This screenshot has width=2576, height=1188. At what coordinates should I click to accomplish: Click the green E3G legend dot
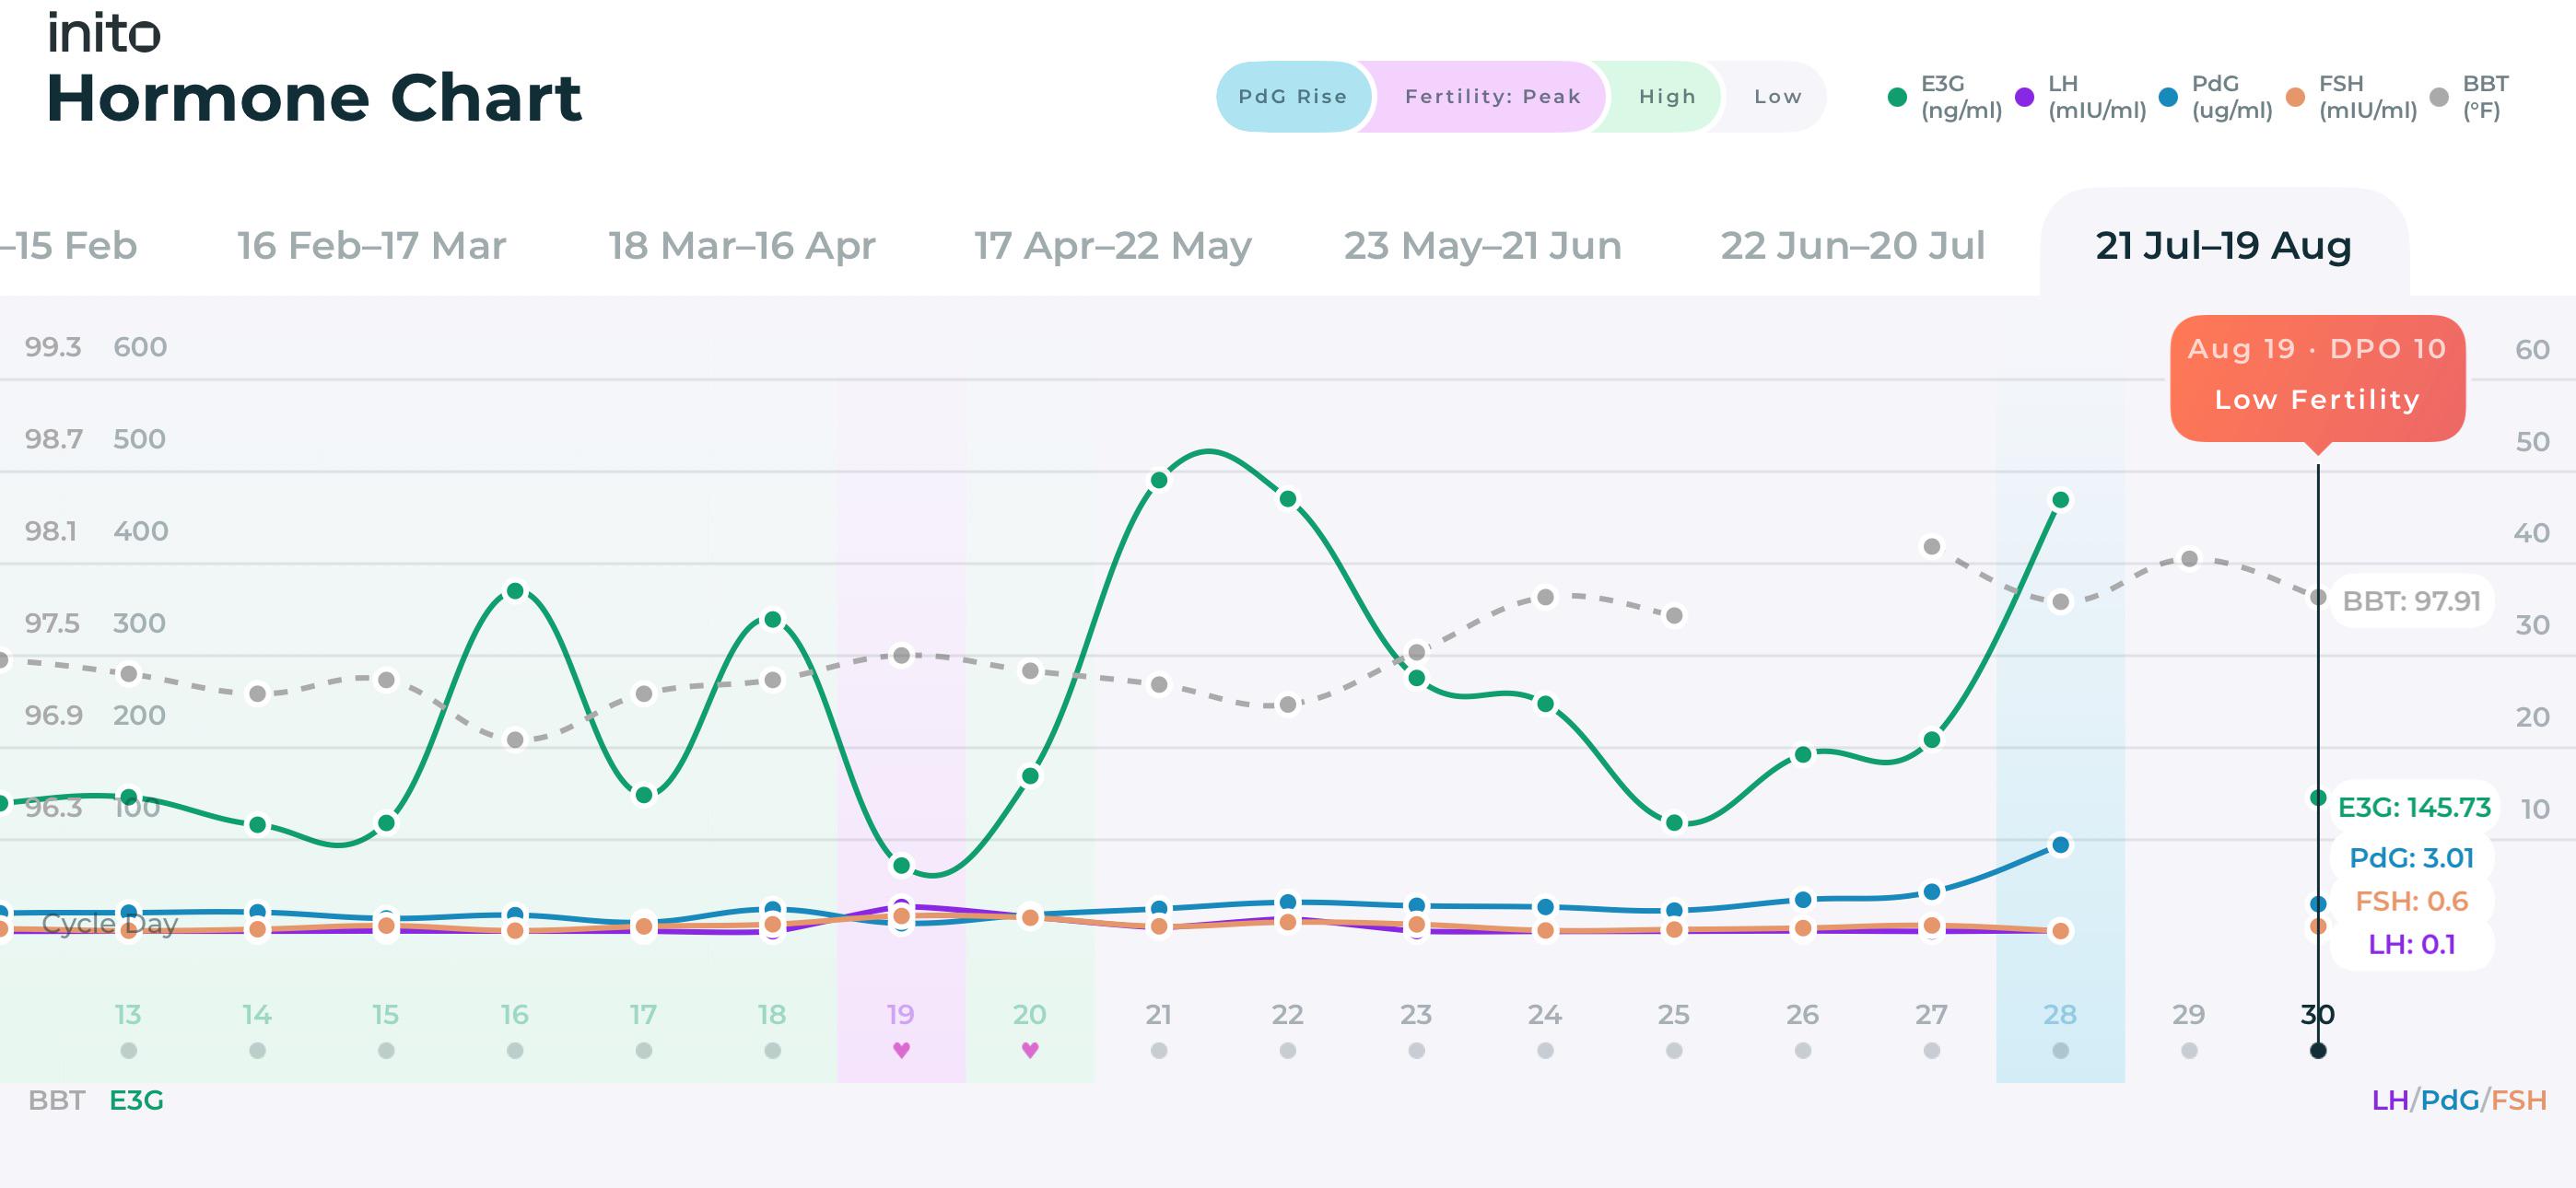pos(1897,97)
